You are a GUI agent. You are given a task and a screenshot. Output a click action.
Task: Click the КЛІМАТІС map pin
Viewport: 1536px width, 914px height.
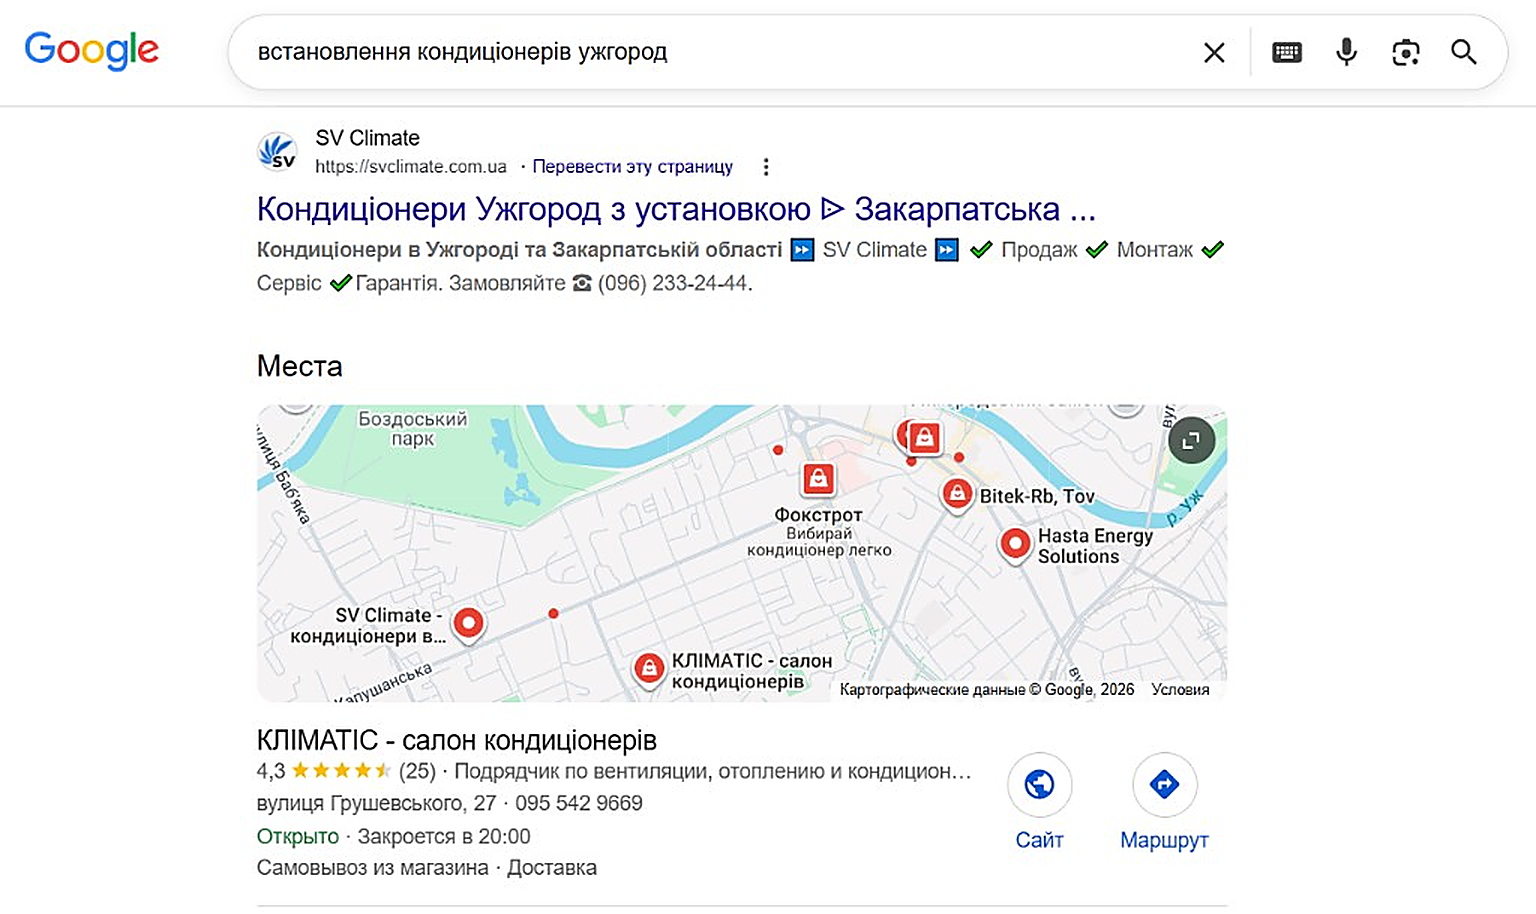tap(649, 668)
